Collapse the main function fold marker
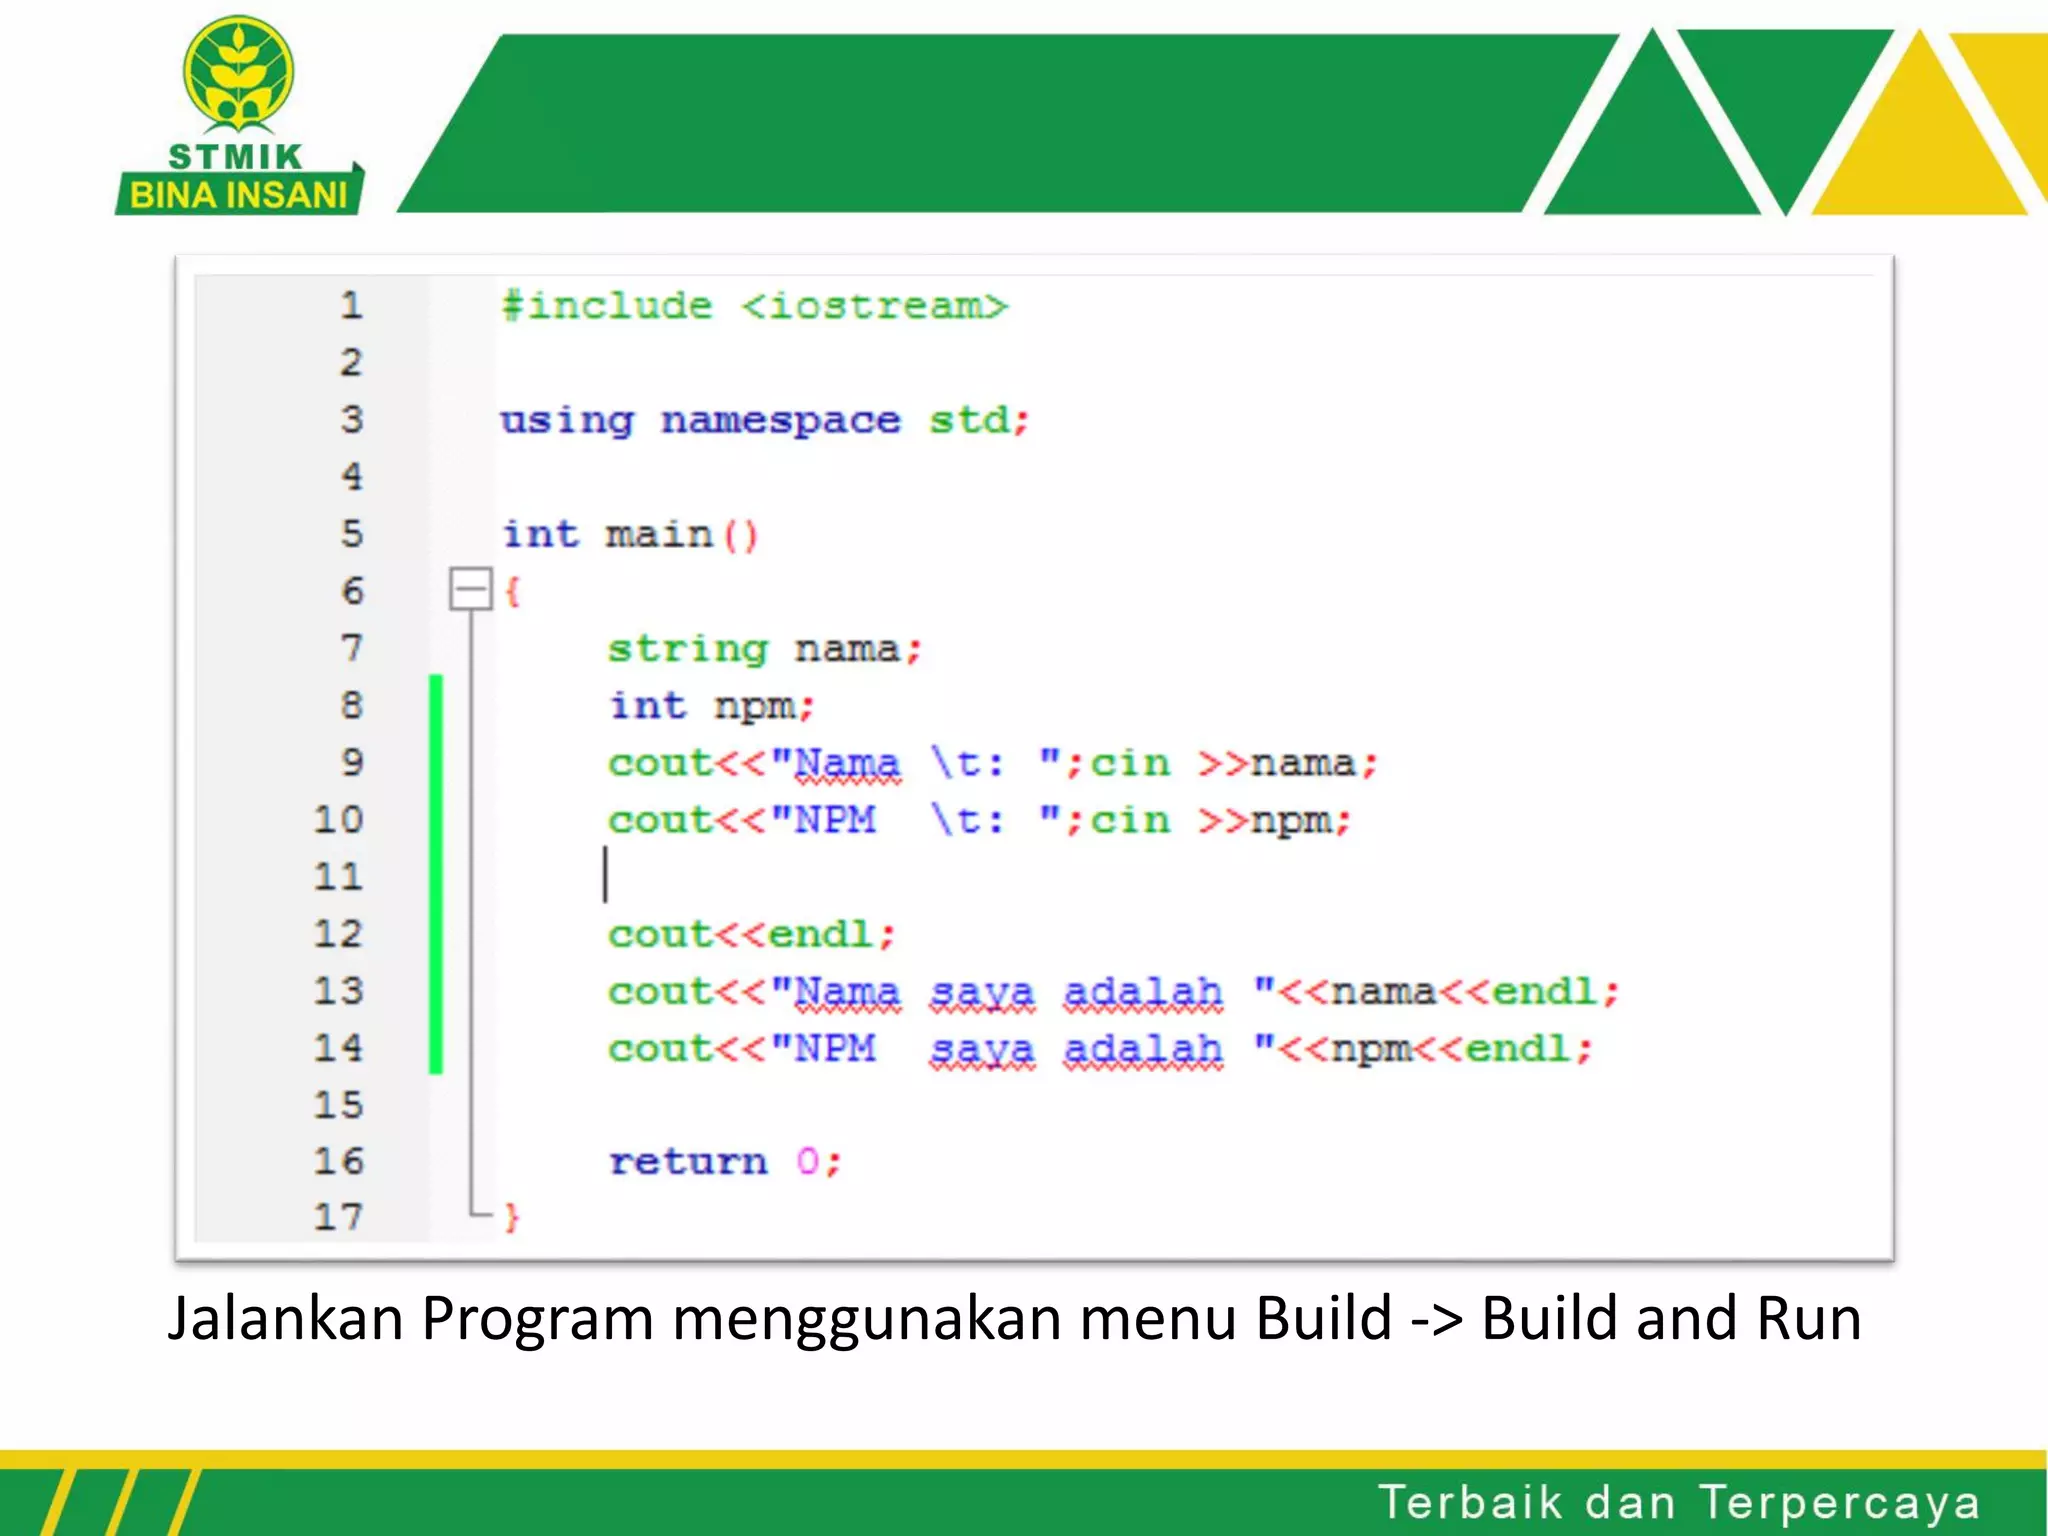 pyautogui.click(x=470, y=589)
